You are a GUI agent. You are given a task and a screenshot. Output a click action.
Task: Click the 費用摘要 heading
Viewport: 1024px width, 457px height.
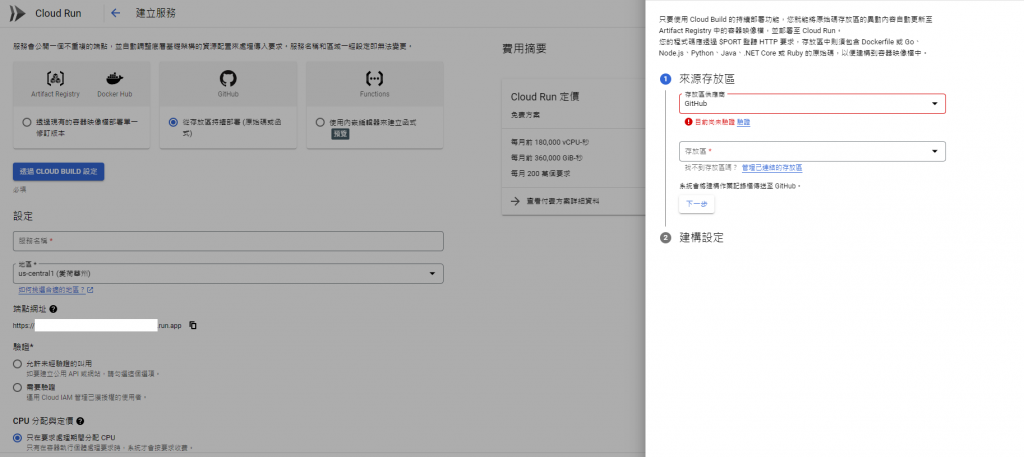coord(524,49)
